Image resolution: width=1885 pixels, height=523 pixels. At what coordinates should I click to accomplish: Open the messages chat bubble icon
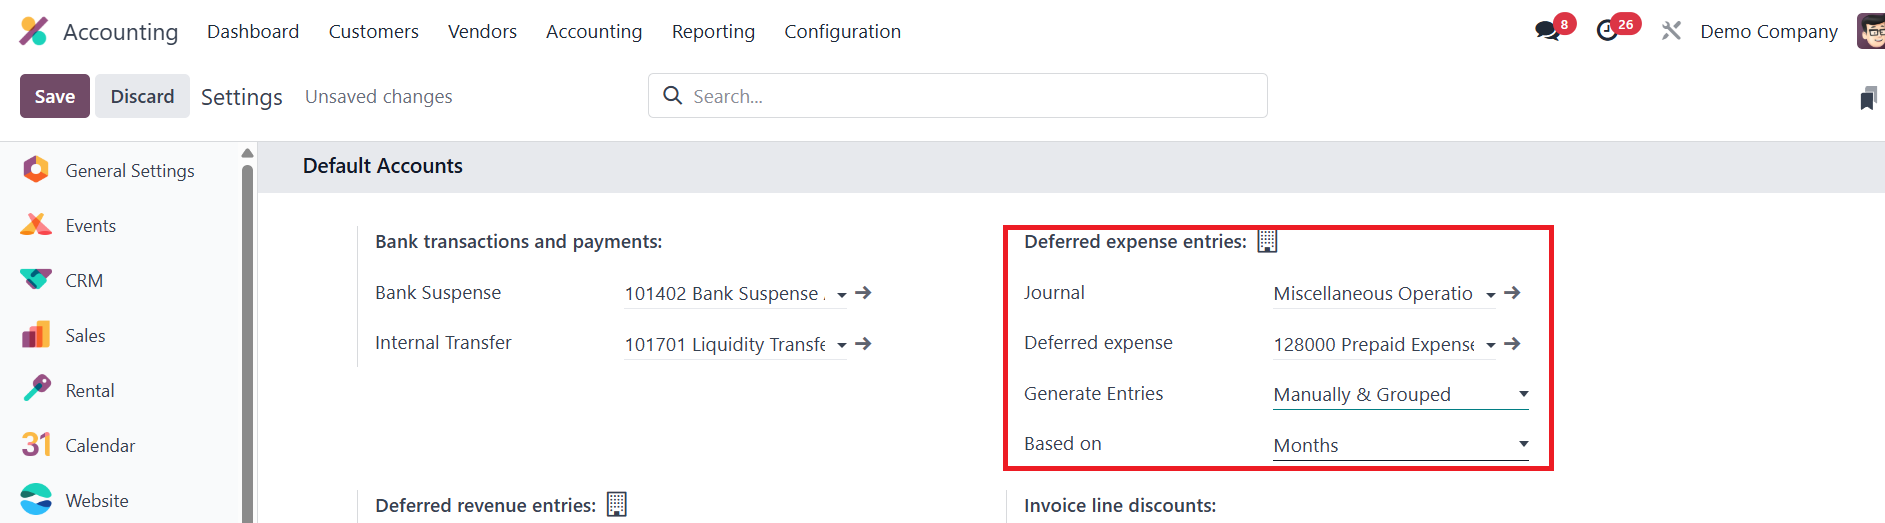[x=1548, y=31]
